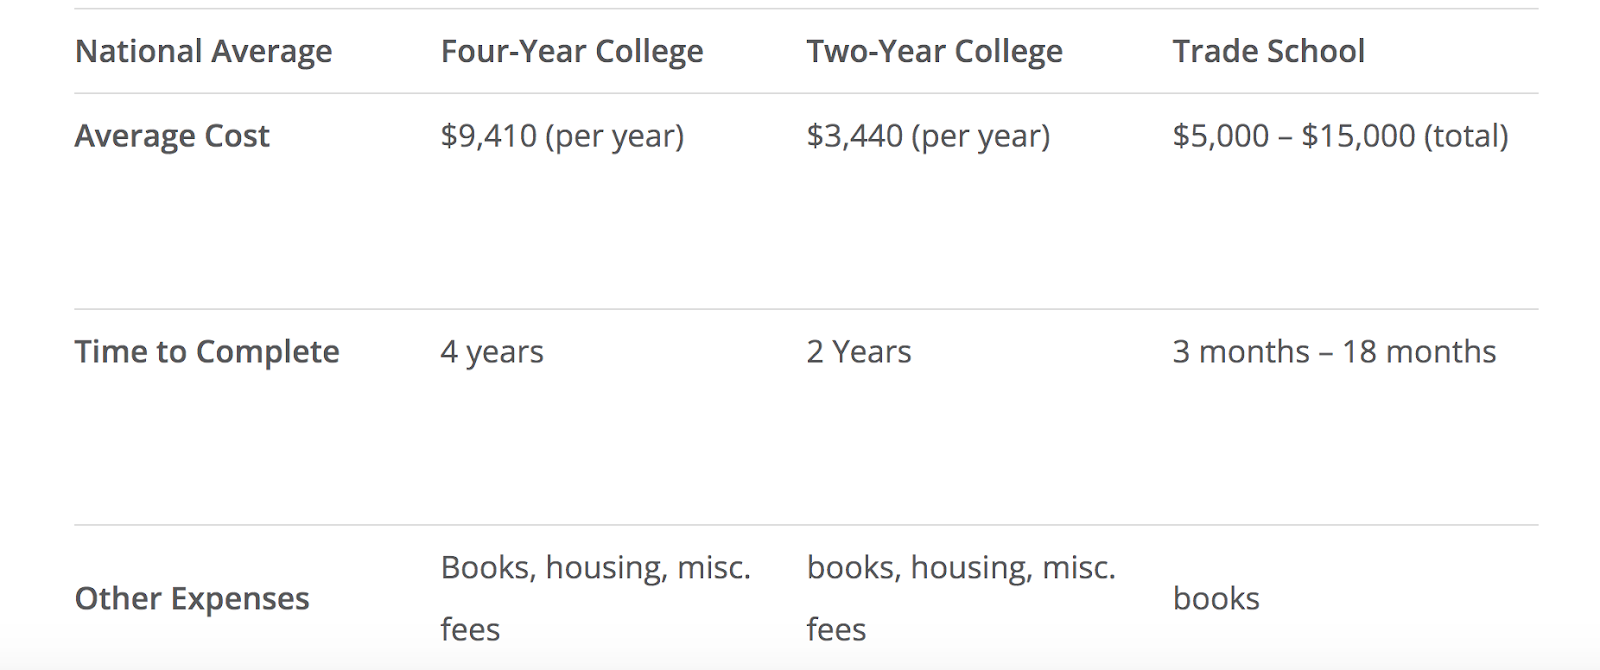Select the Two-Year College header
This screenshot has height=670, width=1600.
point(934,51)
